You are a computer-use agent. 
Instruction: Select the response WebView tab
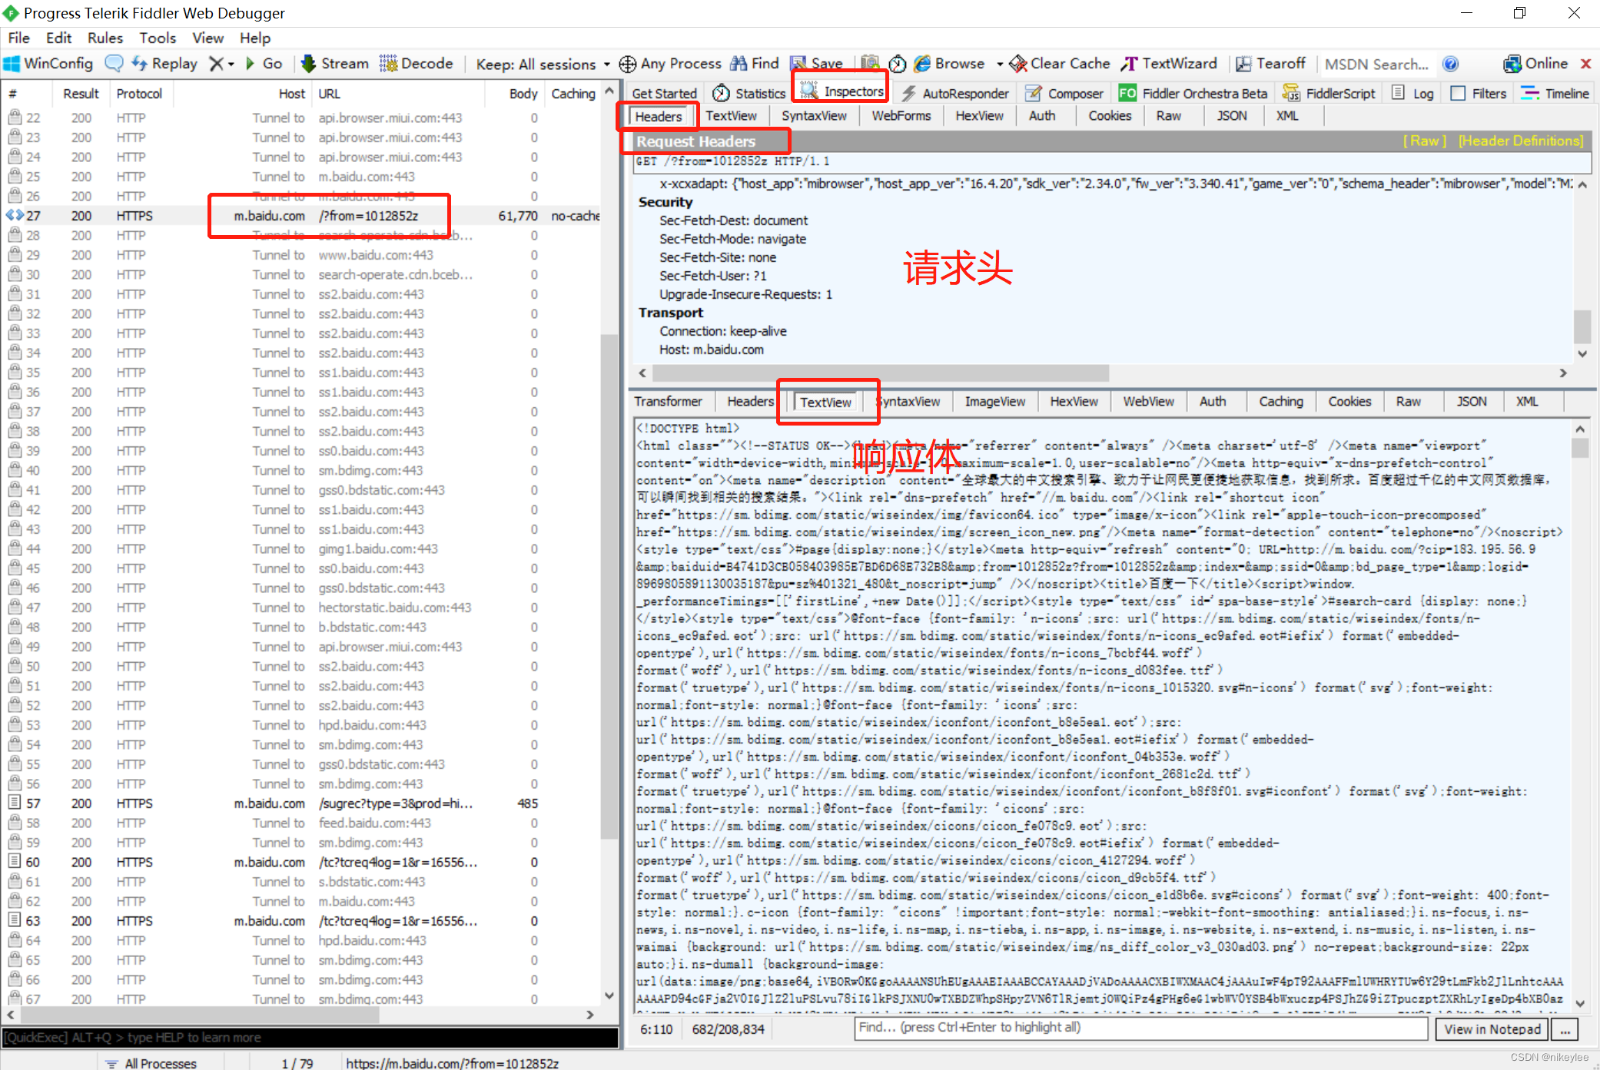click(1148, 401)
